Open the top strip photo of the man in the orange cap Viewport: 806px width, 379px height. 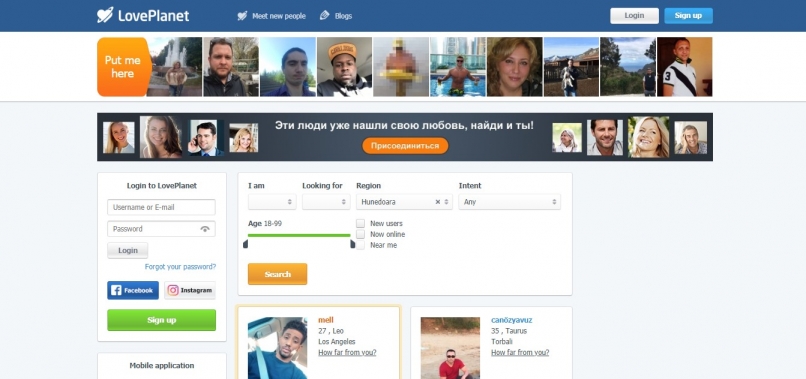tap(344, 67)
